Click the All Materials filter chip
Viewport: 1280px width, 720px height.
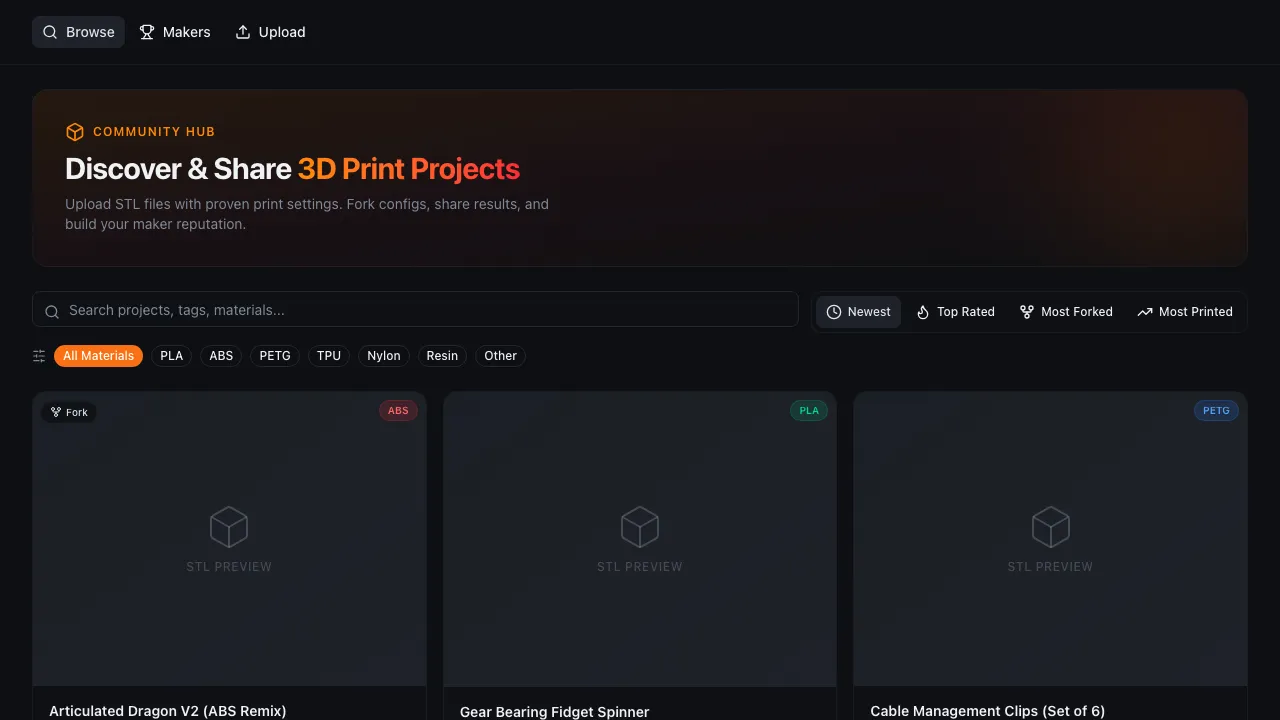(x=98, y=356)
